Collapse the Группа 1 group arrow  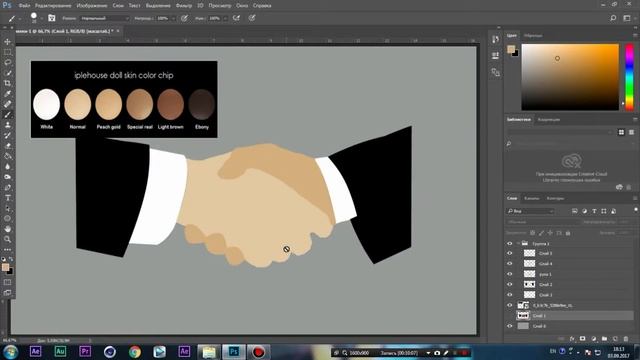[x=518, y=243]
